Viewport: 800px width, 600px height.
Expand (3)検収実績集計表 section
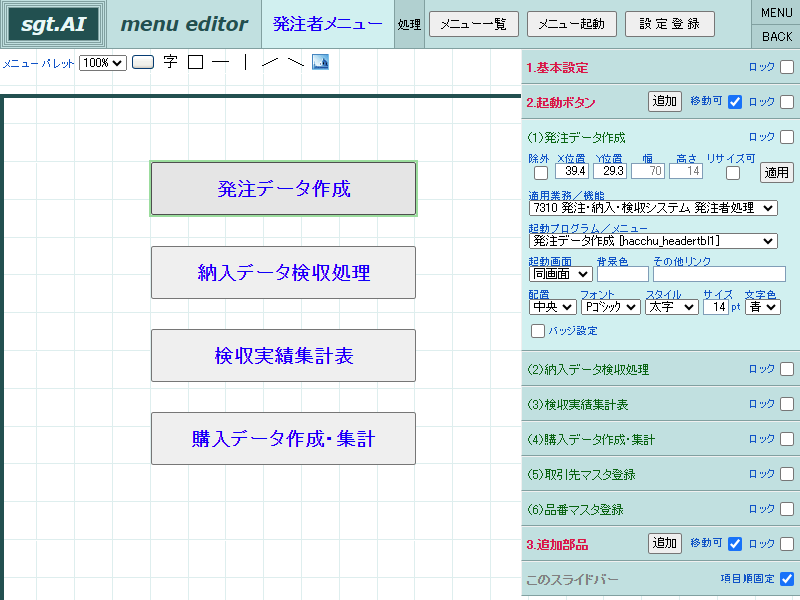tap(577, 404)
